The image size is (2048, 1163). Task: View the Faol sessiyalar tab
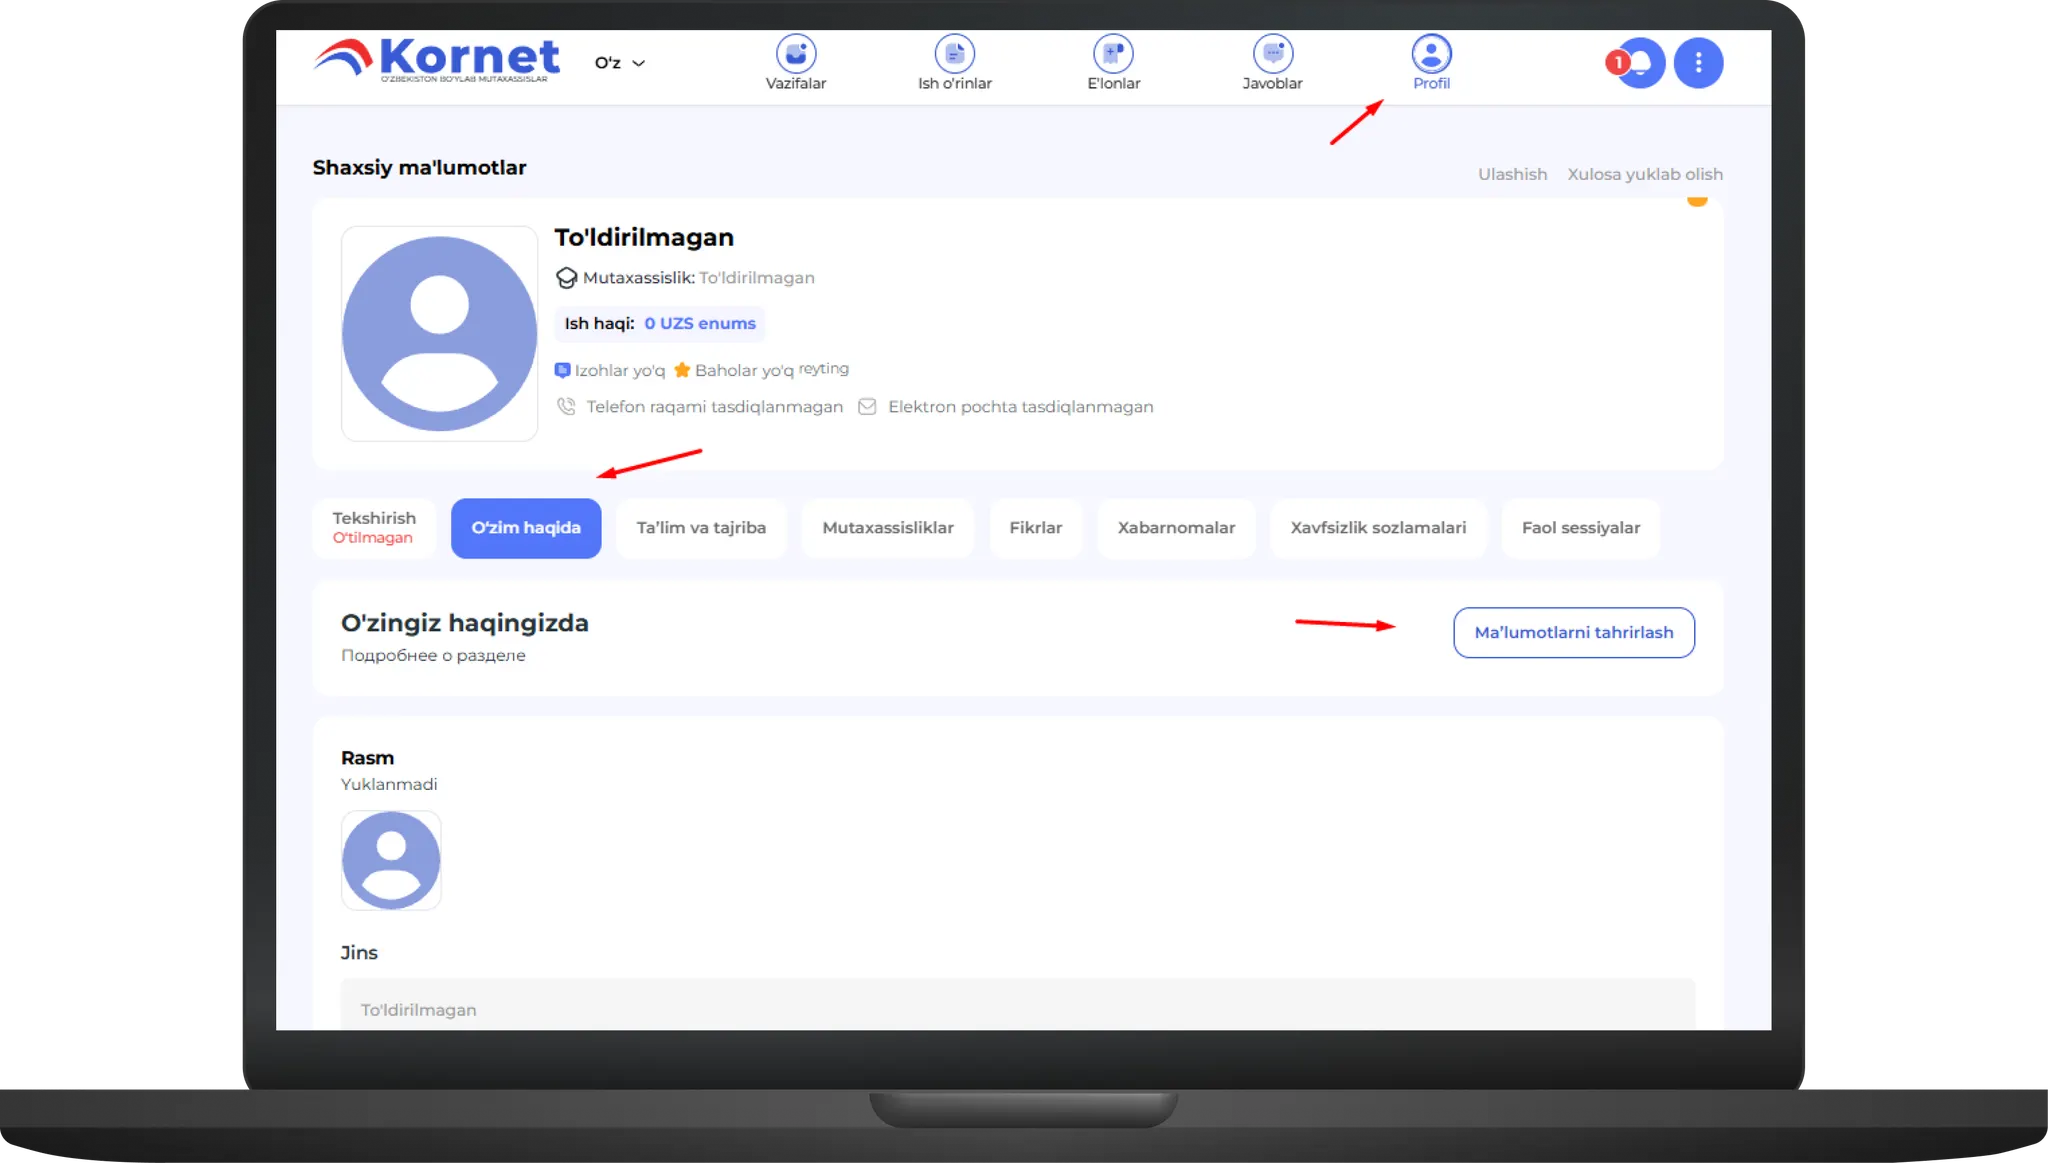1580,528
